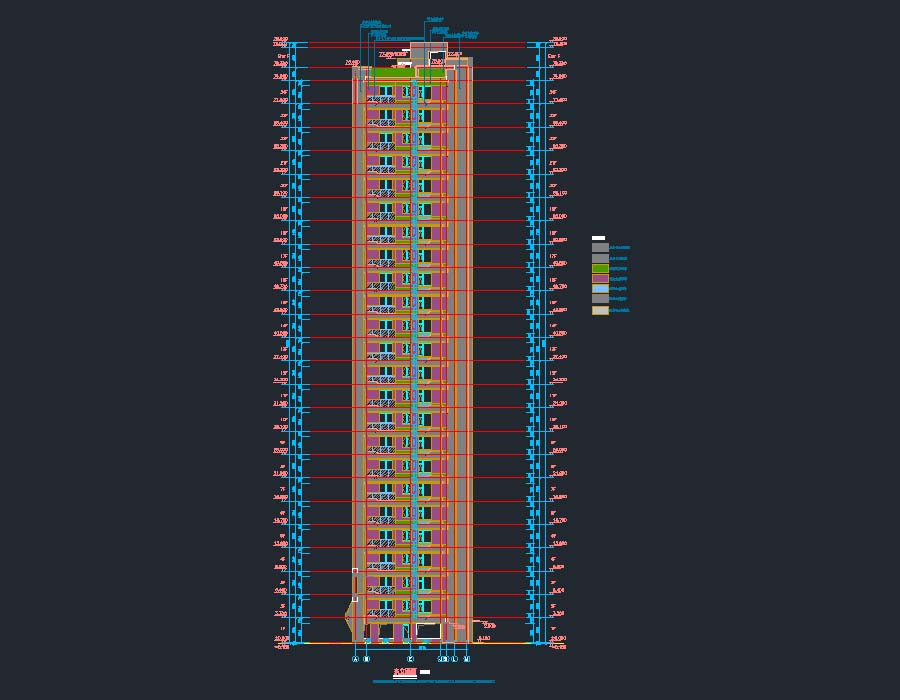Click the blue note line under title

click(x=433, y=682)
